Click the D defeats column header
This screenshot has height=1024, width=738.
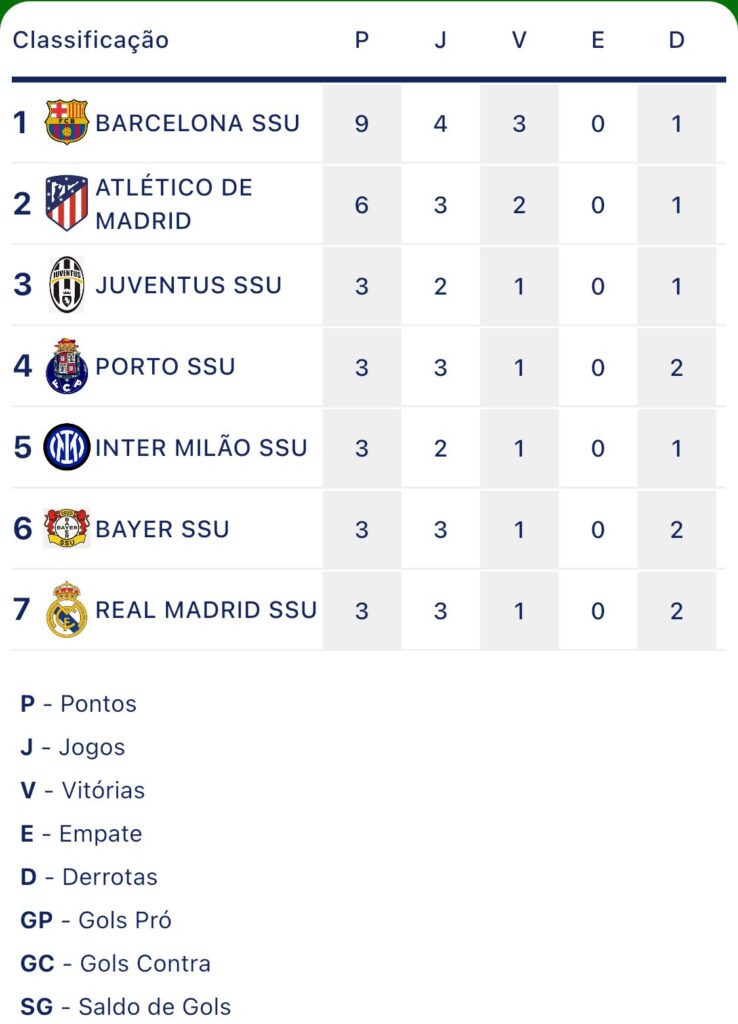(x=677, y=40)
